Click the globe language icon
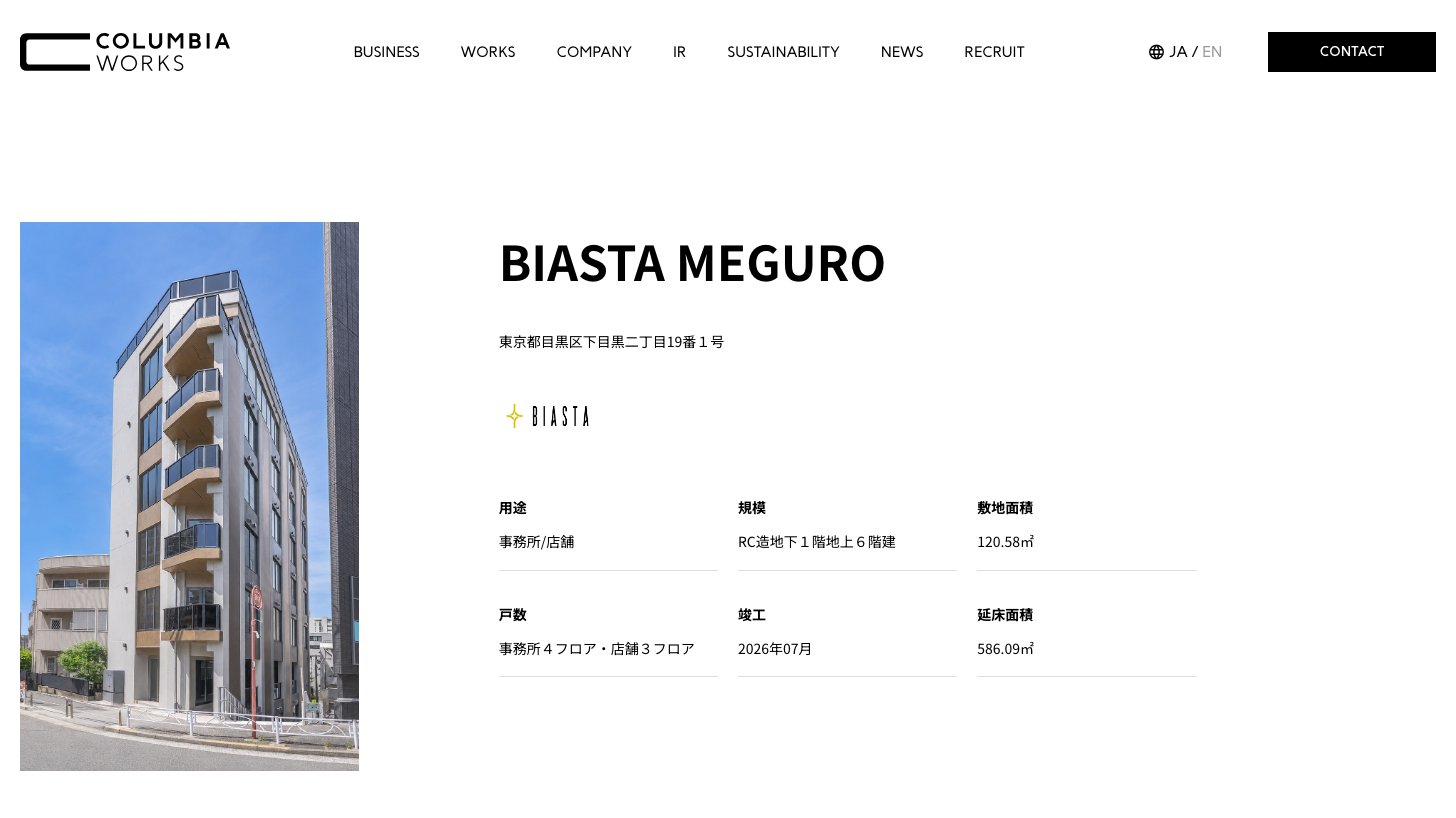 [1156, 52]
